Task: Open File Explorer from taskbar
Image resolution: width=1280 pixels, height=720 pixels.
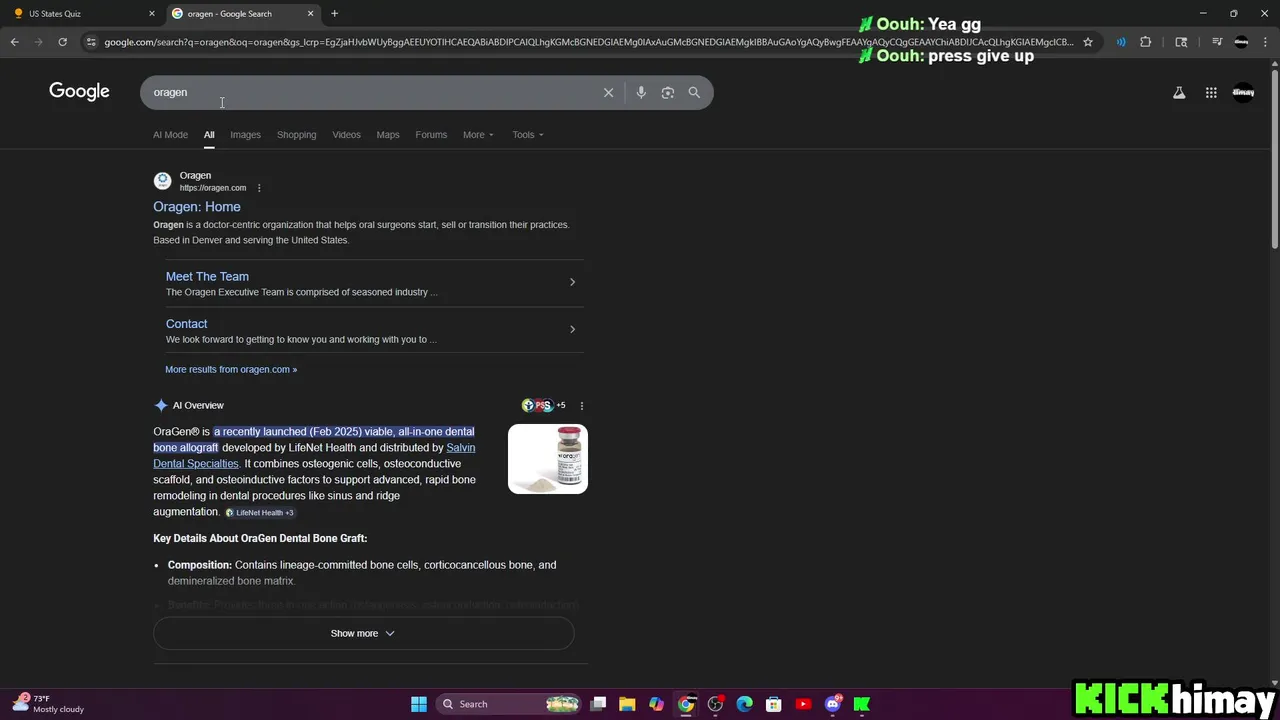Action: coord(627,704)
